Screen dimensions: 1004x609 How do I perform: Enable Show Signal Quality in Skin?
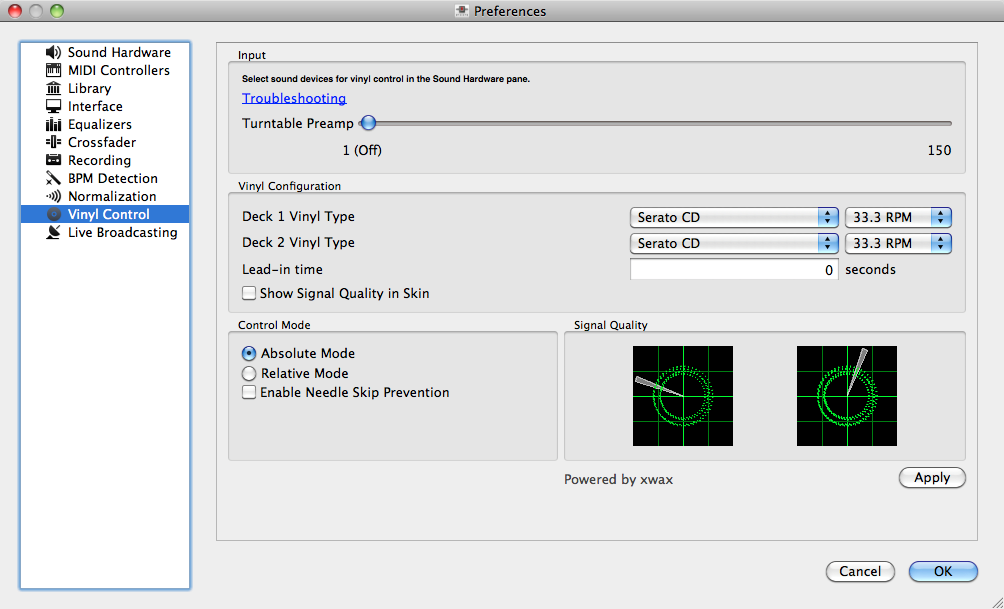click(249, 293)
